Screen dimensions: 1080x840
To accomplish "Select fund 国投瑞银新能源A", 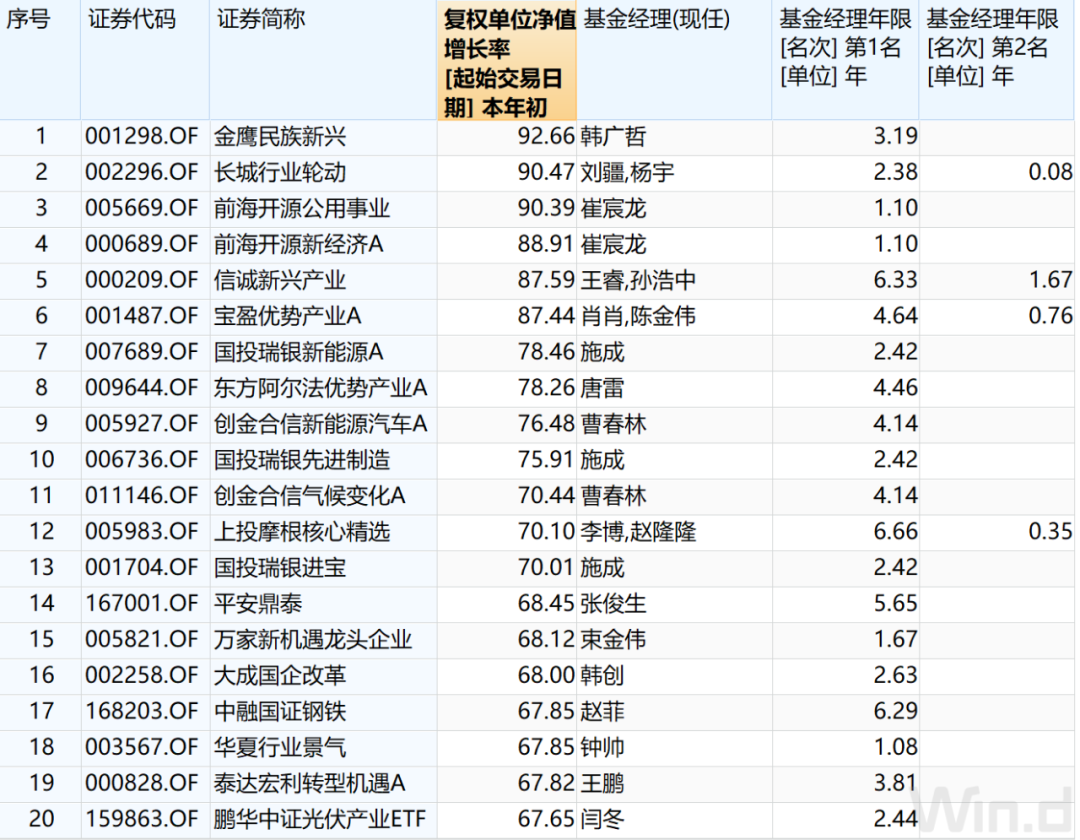I will [299, 352].
